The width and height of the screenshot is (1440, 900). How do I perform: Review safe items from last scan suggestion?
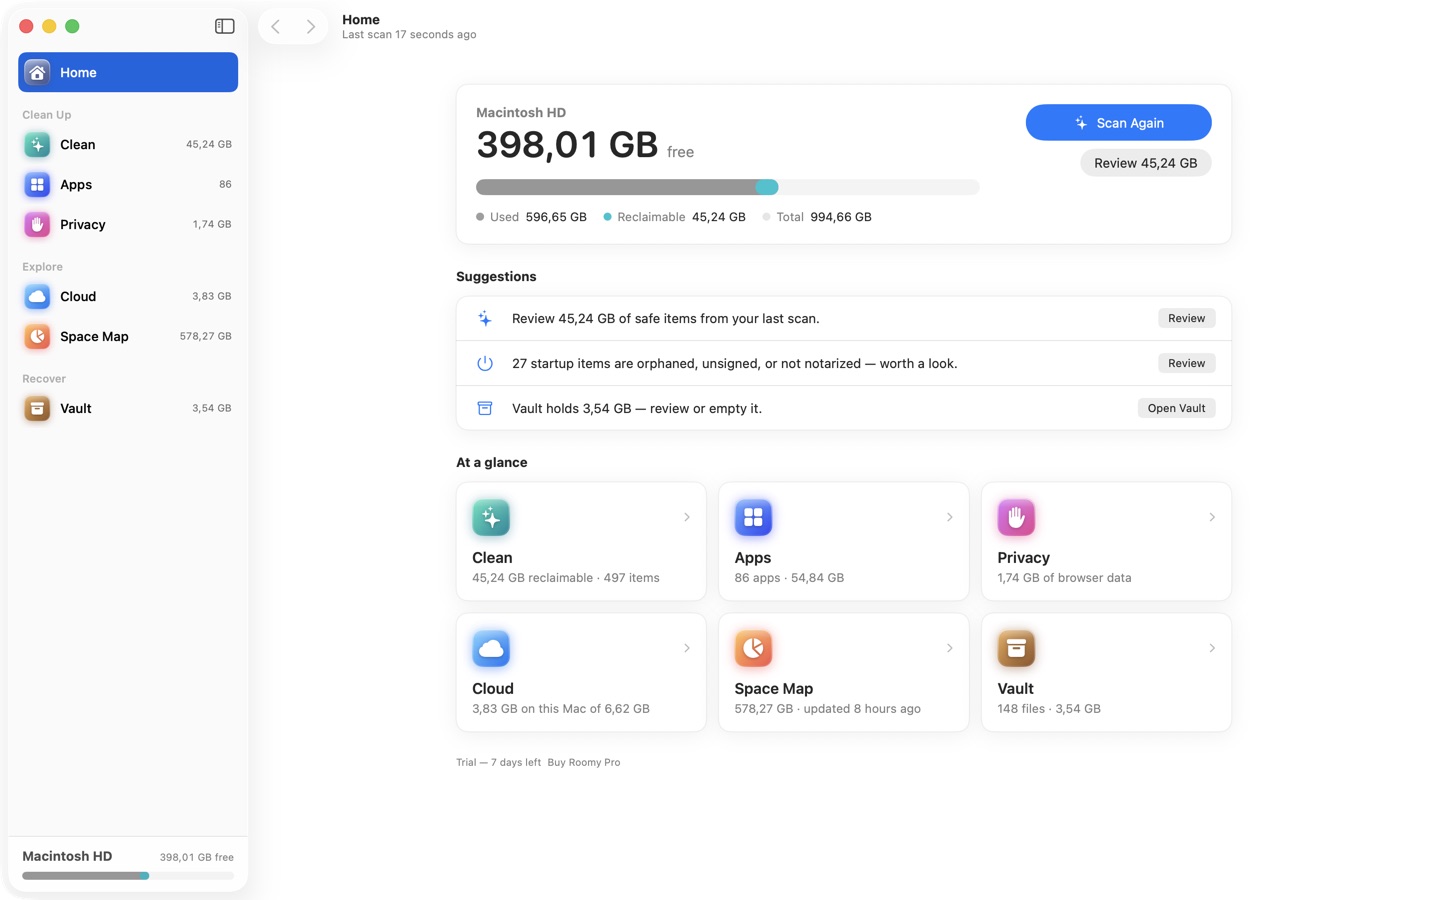tap(1186, 318)
